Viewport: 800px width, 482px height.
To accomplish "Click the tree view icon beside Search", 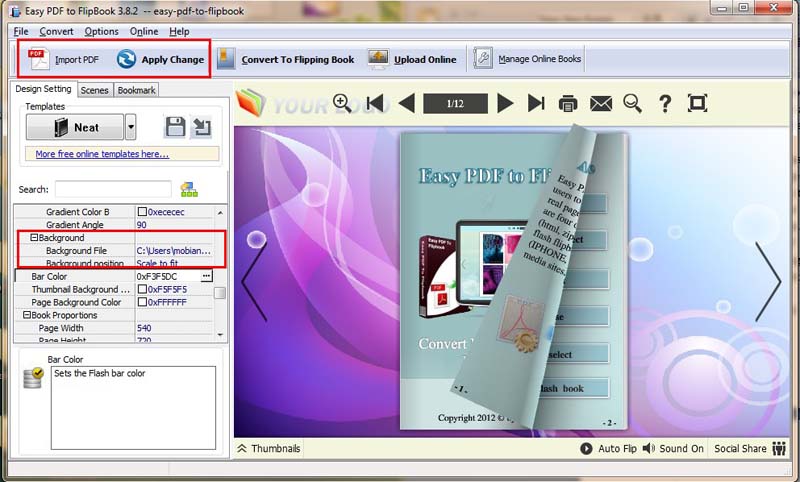I will coord(189,189).
